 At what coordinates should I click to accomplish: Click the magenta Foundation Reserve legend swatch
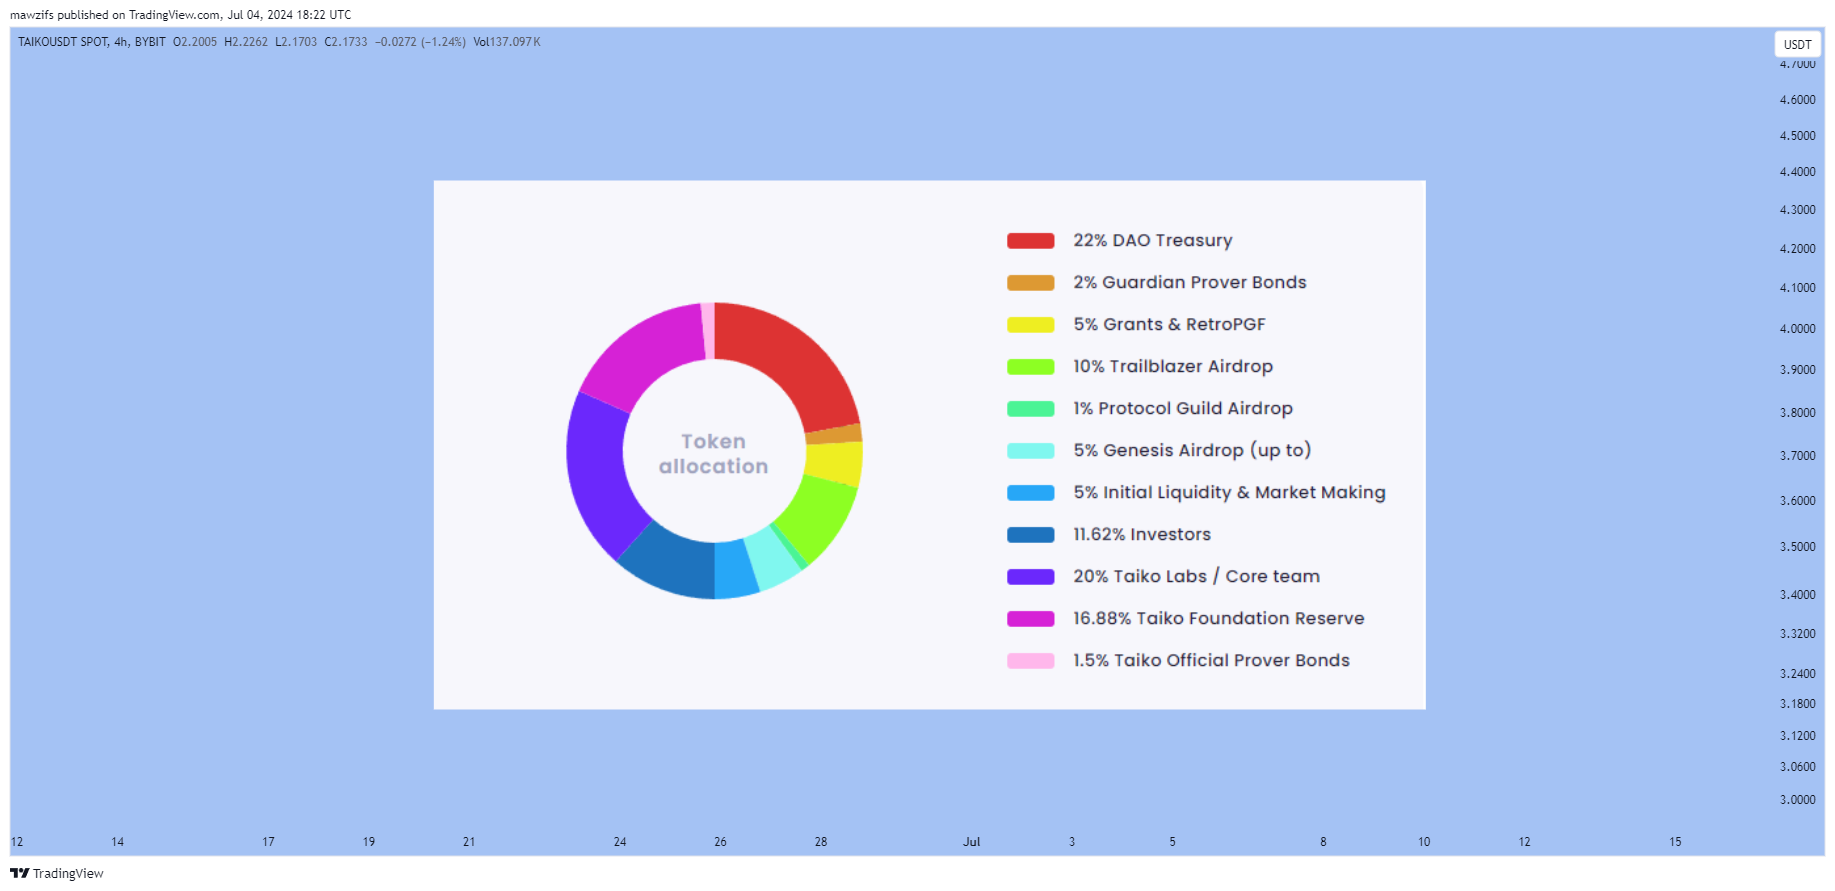1030,619
